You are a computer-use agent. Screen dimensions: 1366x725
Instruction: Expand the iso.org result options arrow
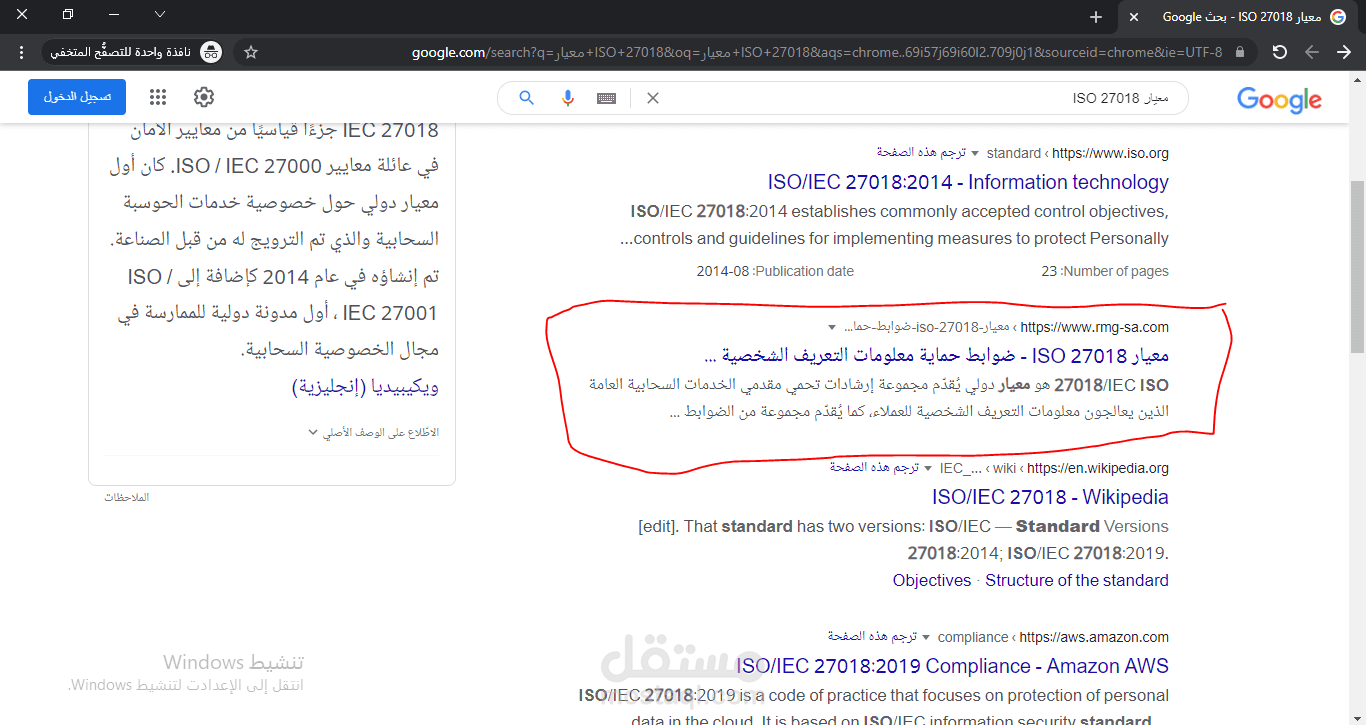click(x=975, y=153)
